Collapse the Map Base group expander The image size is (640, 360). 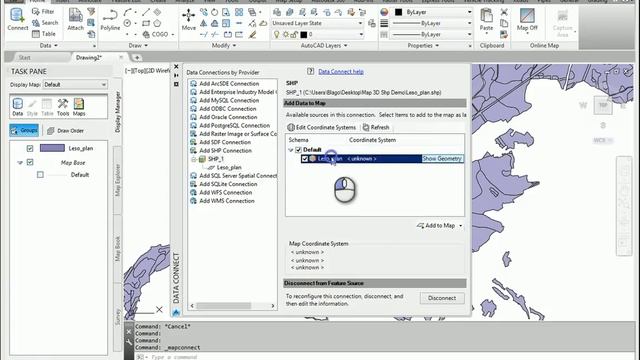tap(20, 162)
